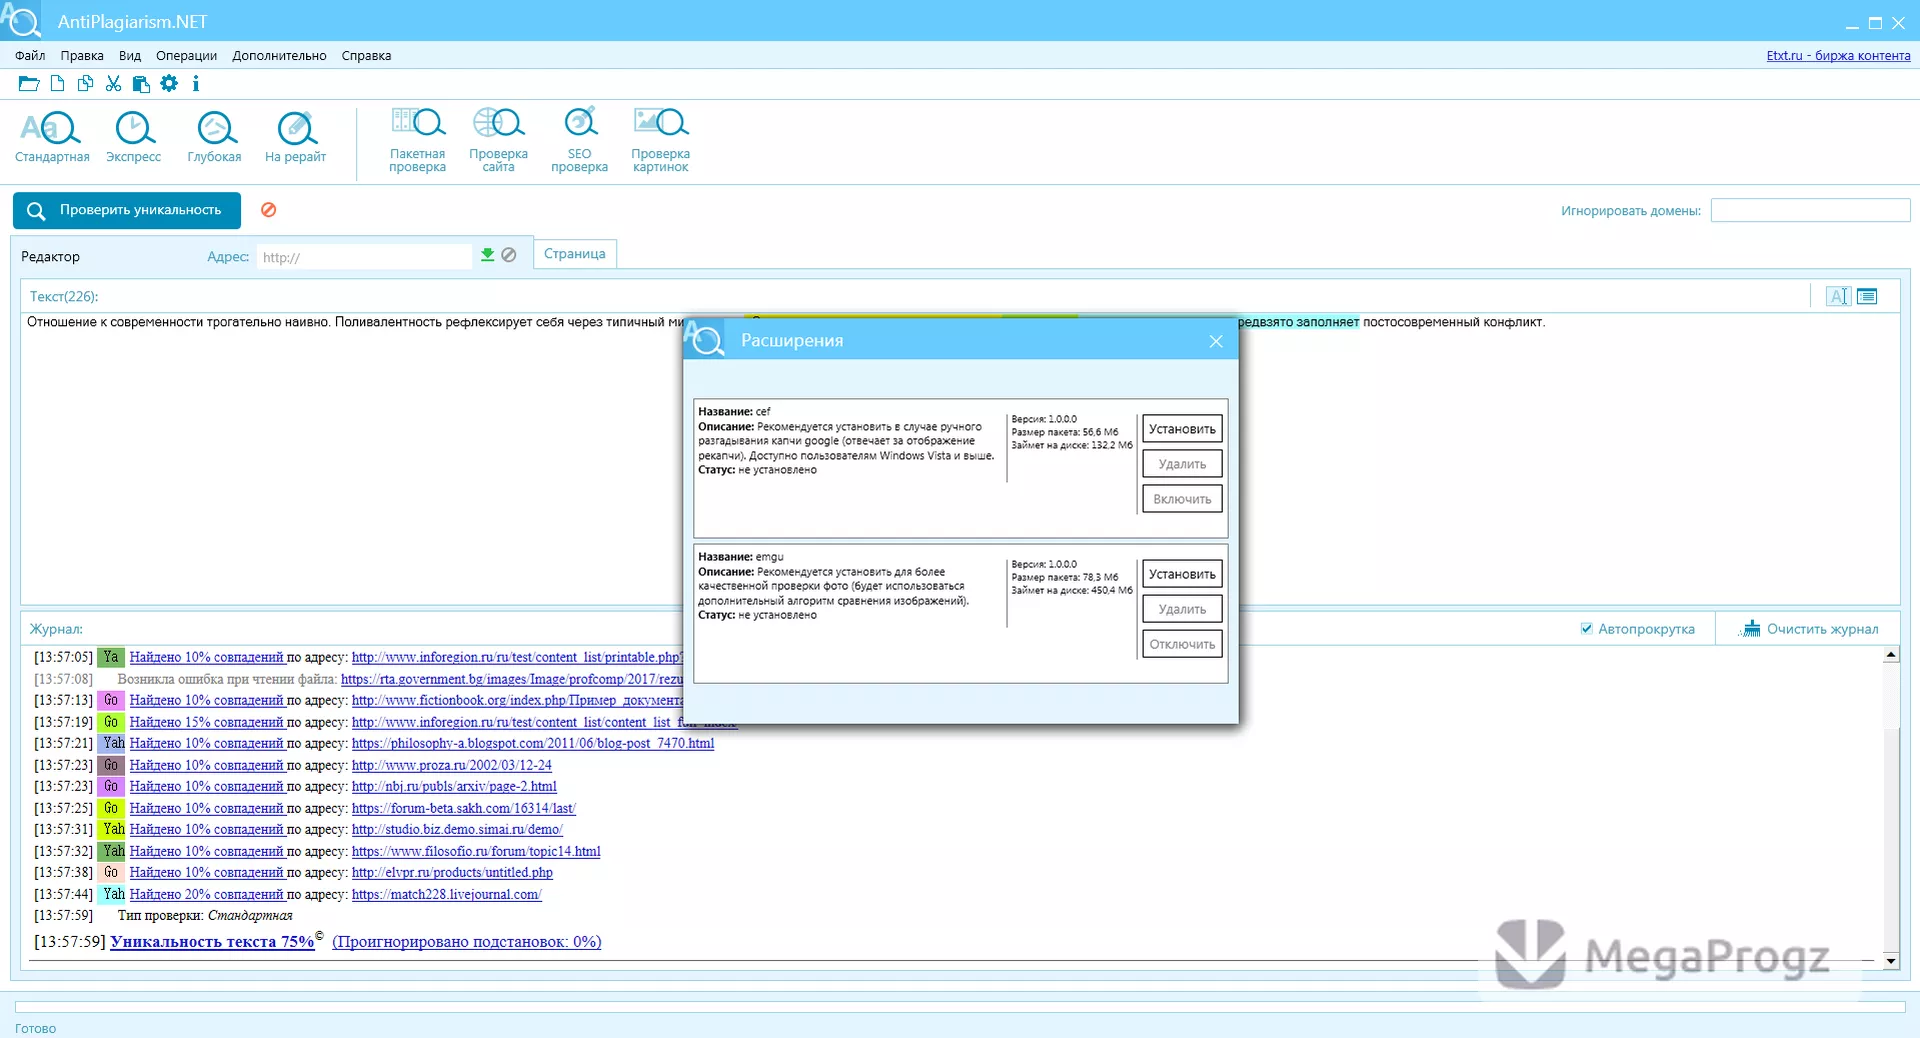Open Проверка сайта tool
The width and height of the screenshot is (1920, 1038).
coord(498,140)
